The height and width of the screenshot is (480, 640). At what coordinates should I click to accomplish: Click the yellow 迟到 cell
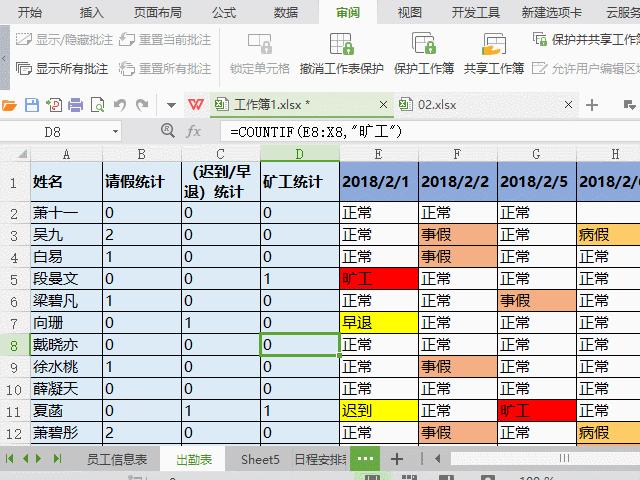tap(379, 411)
